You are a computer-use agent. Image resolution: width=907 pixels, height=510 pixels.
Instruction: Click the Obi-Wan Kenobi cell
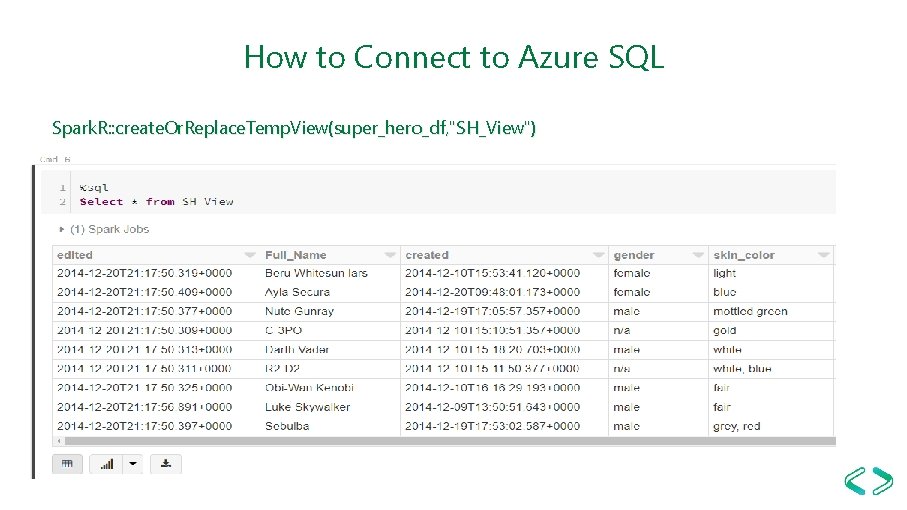pyautogui.click(x=309, y=387)
